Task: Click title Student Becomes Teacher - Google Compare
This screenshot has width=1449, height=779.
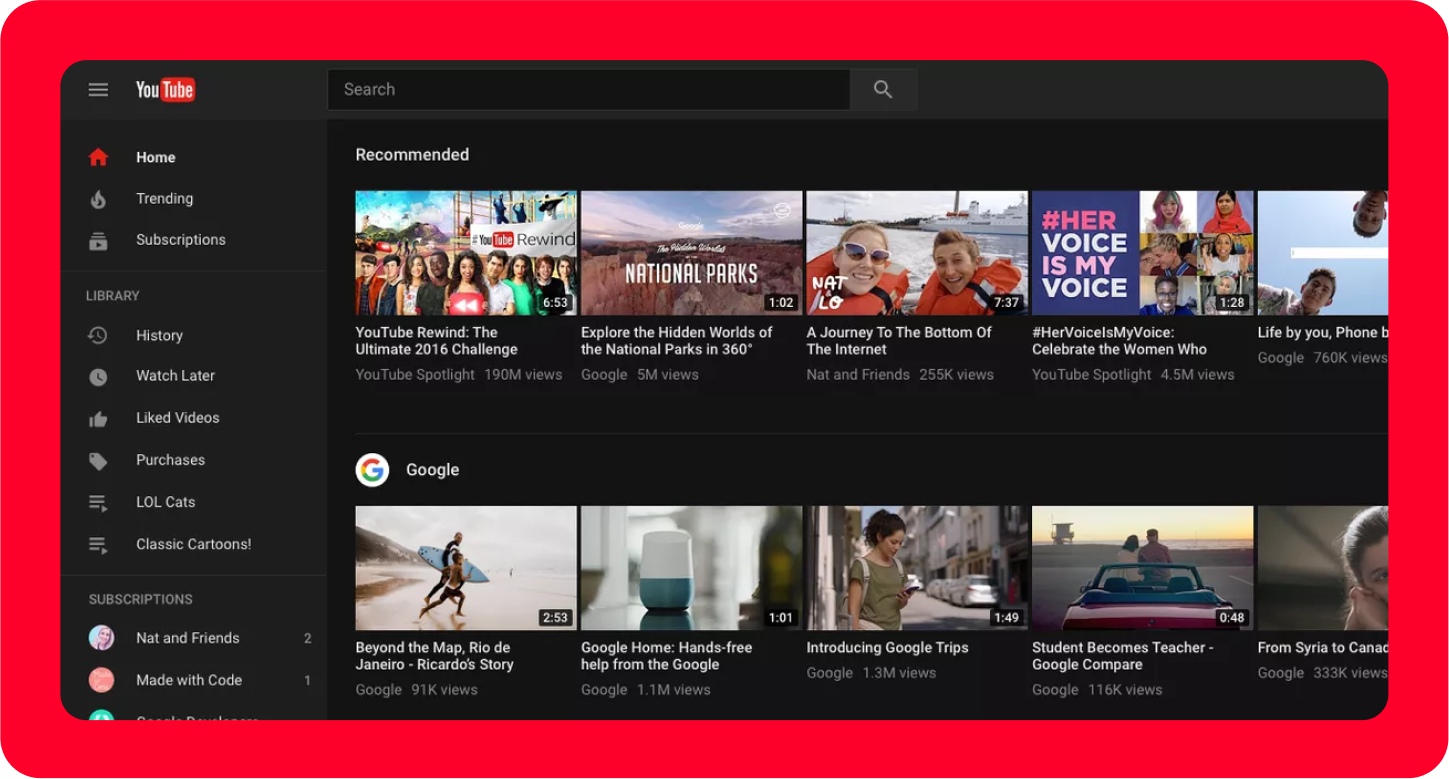Action: point(1123,656)
